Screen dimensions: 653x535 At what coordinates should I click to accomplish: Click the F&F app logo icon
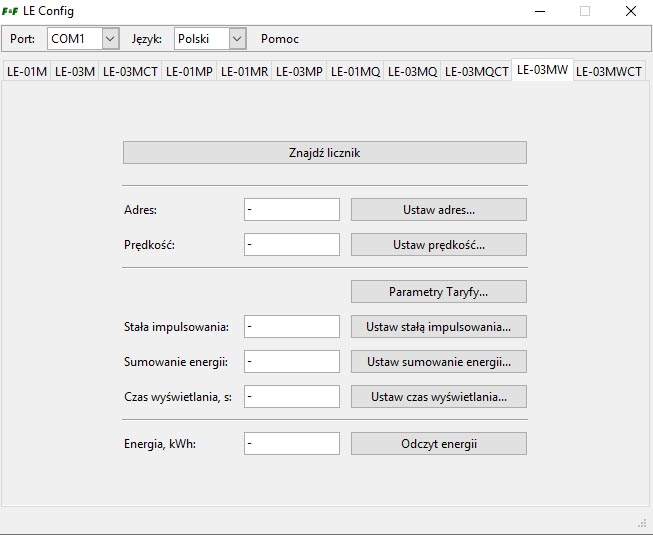coord(10,11)
